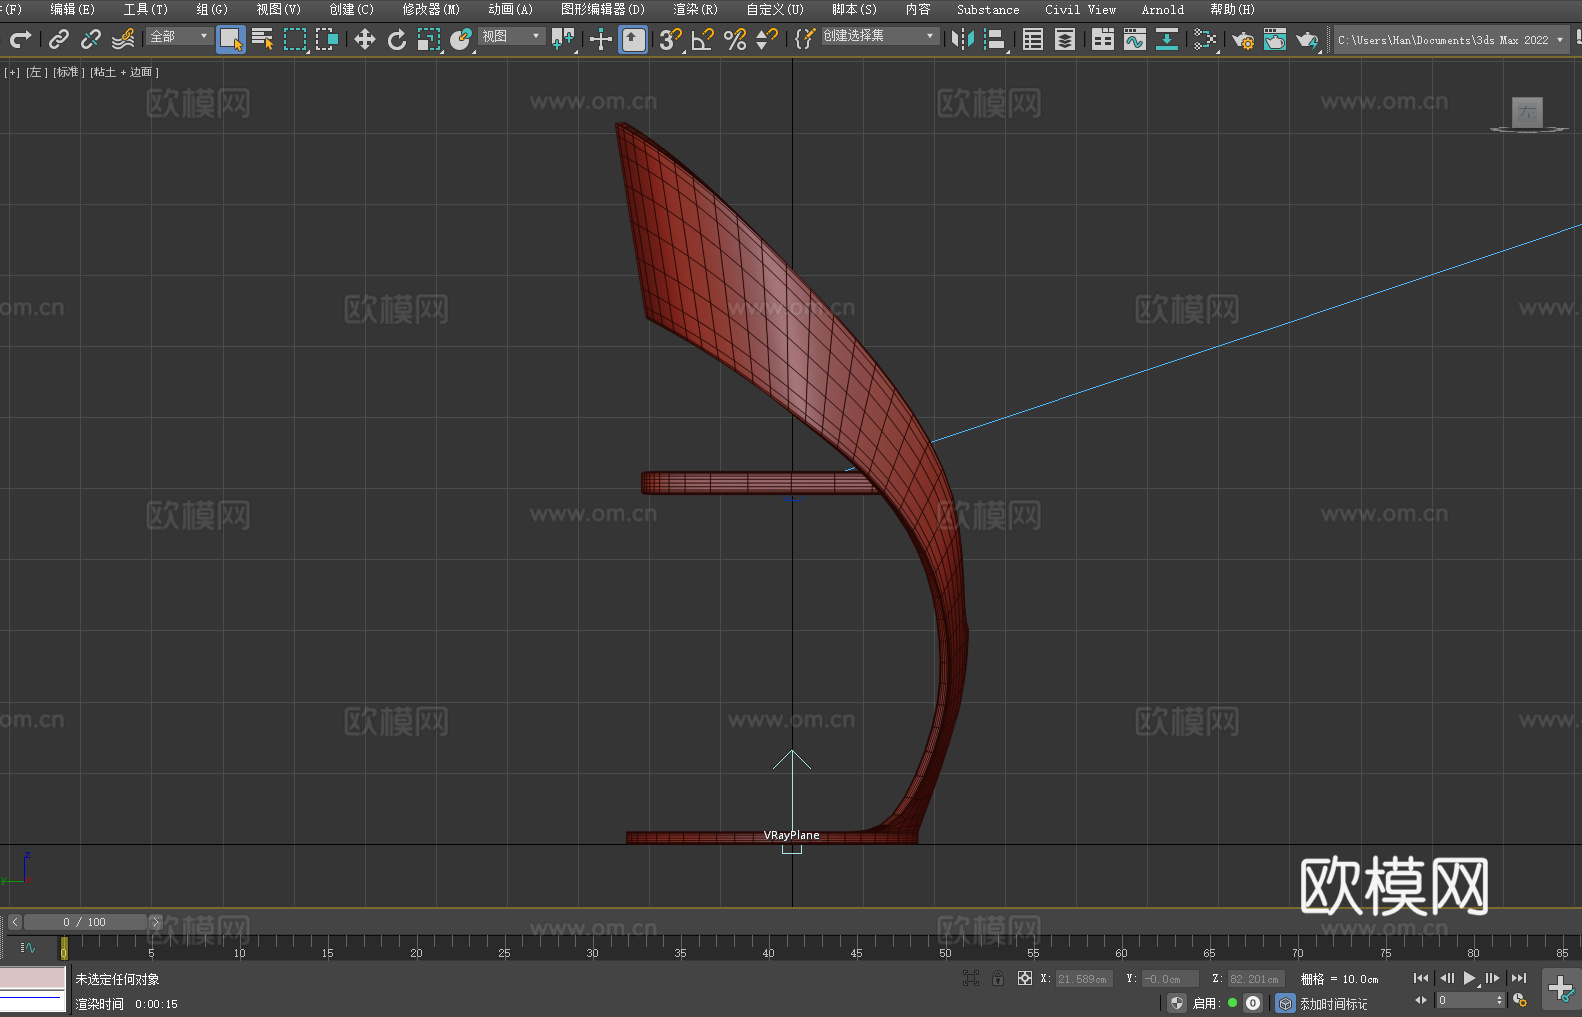This screenshot has width=1582, height=1017.
Task: Activate the Select Object tool
Action: coord(231,39)
